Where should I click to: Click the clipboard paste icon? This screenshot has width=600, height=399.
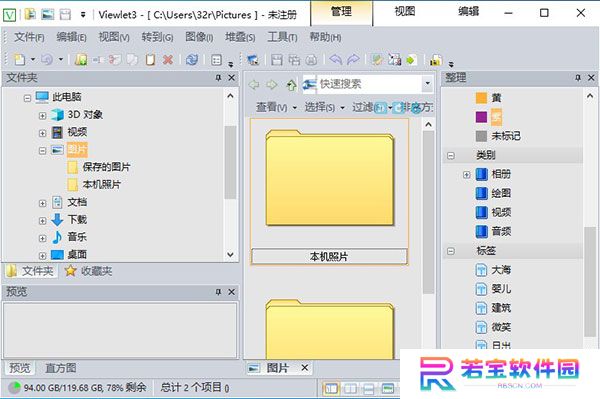150,59
